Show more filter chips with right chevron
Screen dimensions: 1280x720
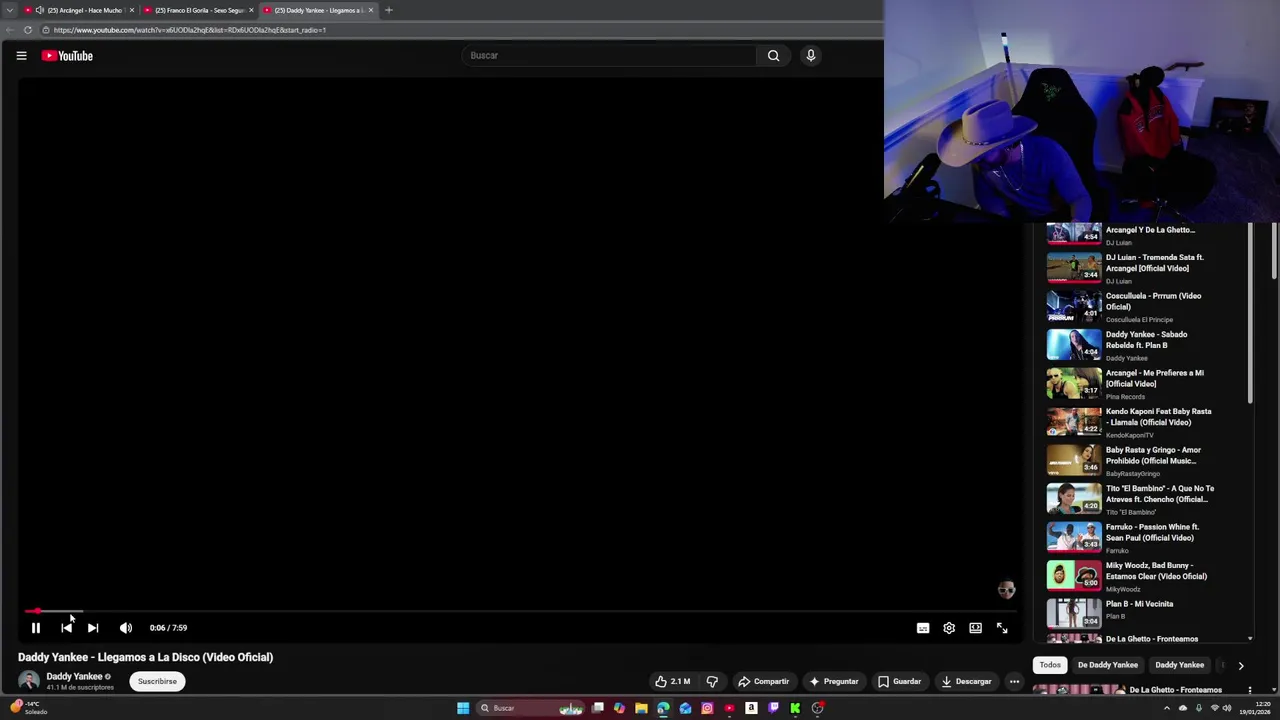click(1241, 665)
